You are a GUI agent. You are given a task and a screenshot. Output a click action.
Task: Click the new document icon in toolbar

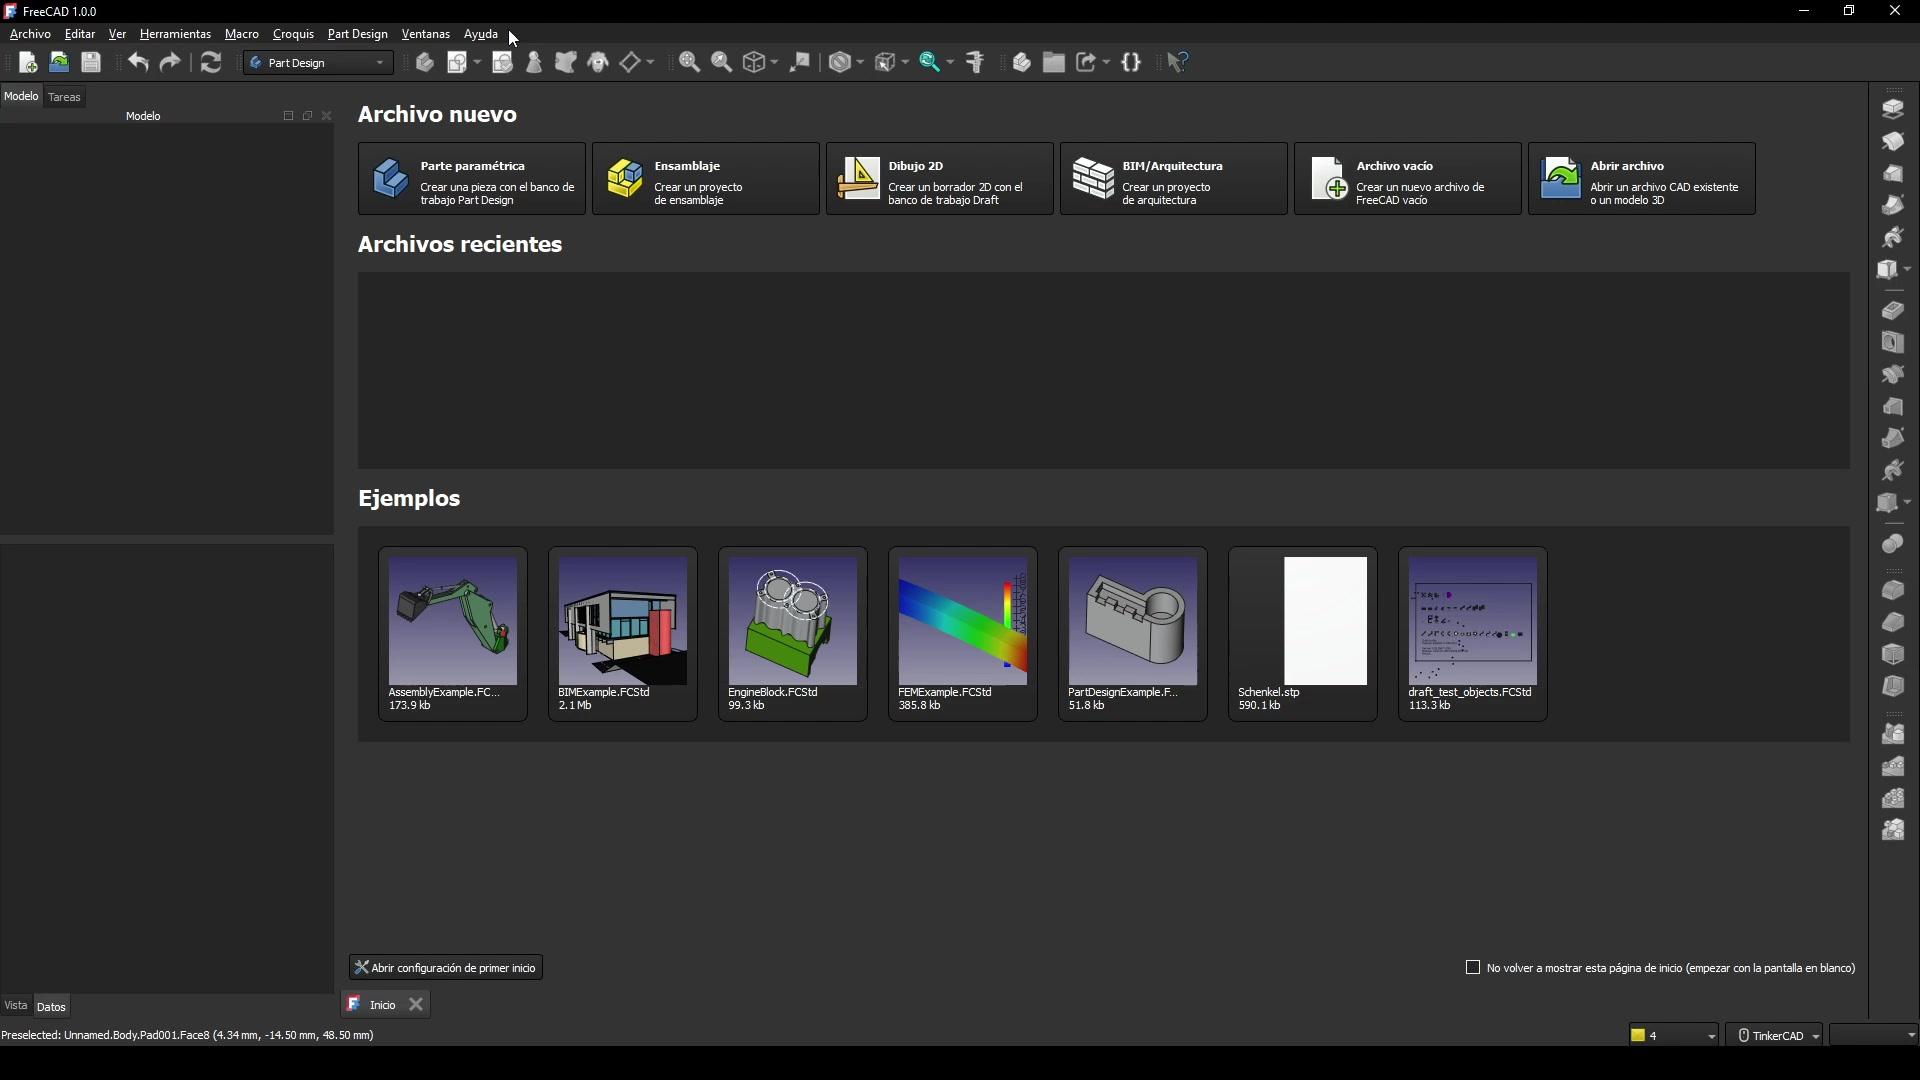(28, 63)
